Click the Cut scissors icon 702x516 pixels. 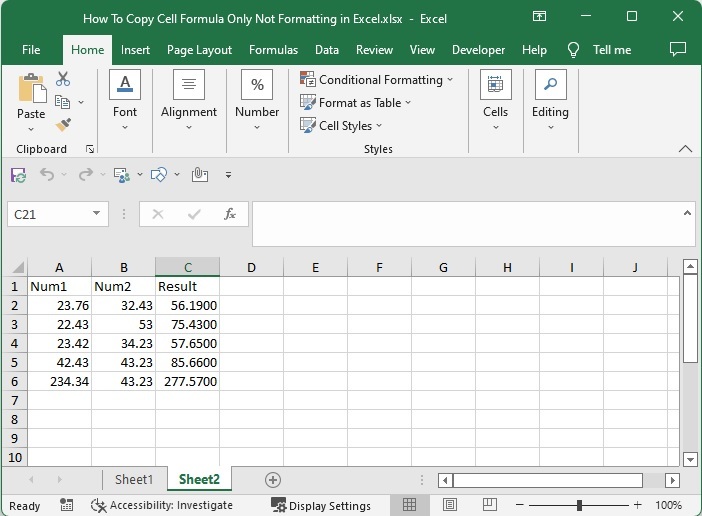click(x=63, y=79)
